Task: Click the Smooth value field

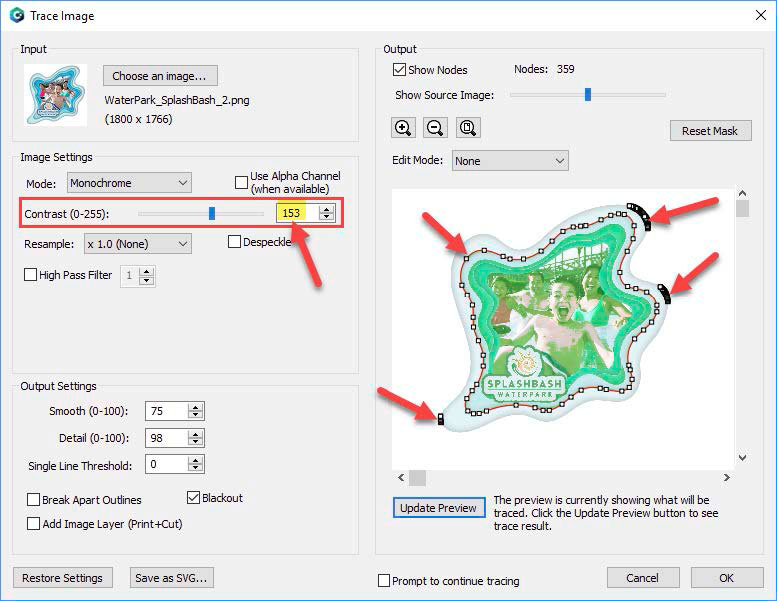Action: [167, 411]
